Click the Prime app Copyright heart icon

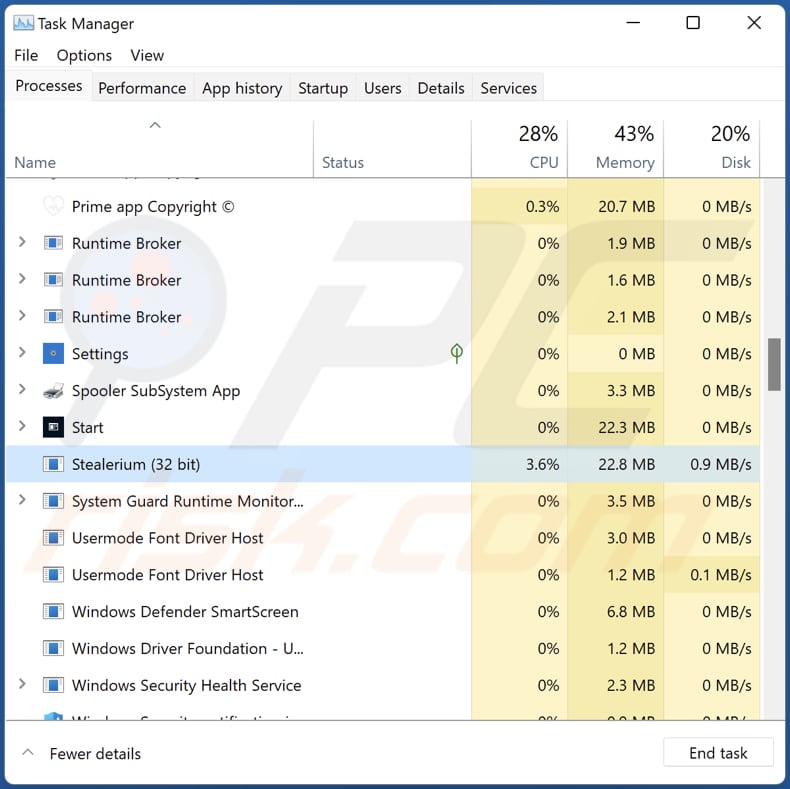(53, 206)
